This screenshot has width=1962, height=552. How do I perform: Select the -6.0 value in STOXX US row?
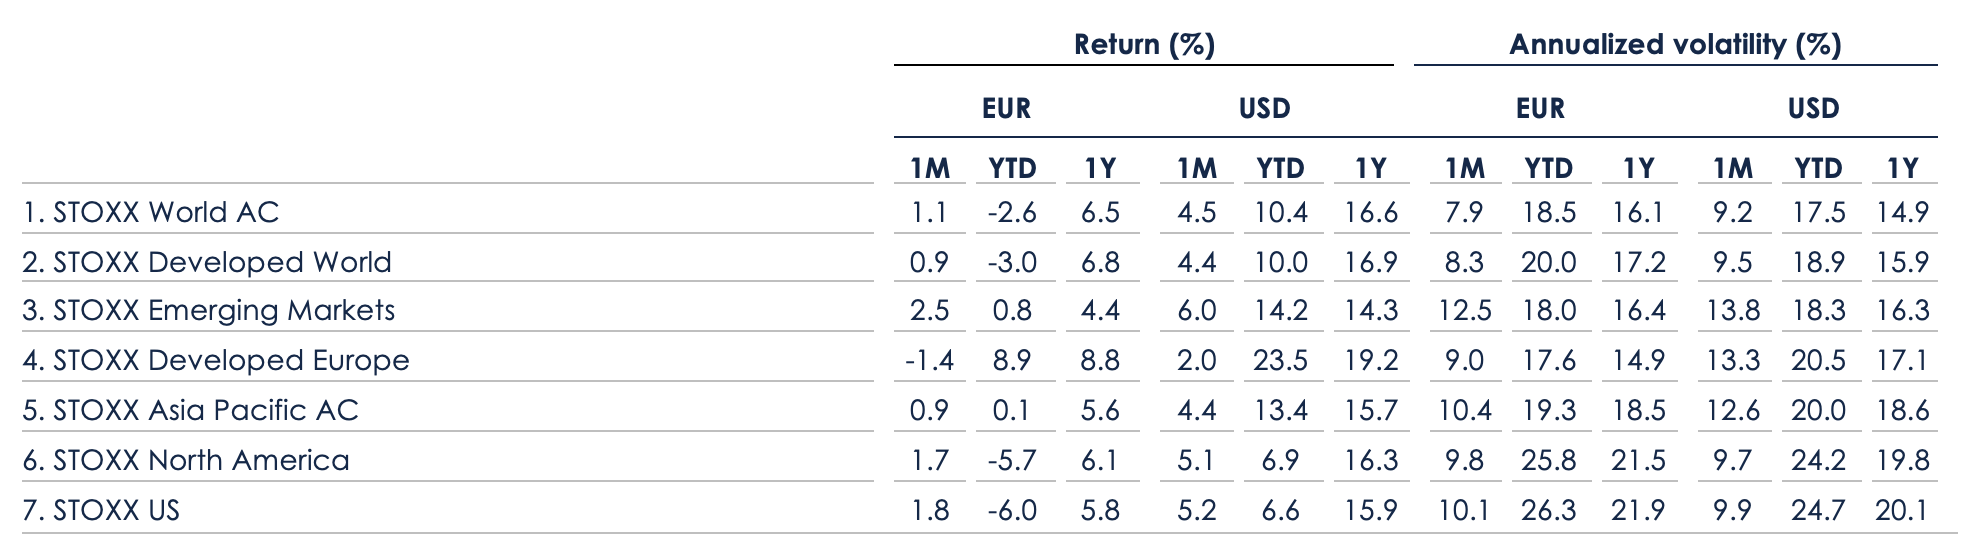[x=1011, y=510]
